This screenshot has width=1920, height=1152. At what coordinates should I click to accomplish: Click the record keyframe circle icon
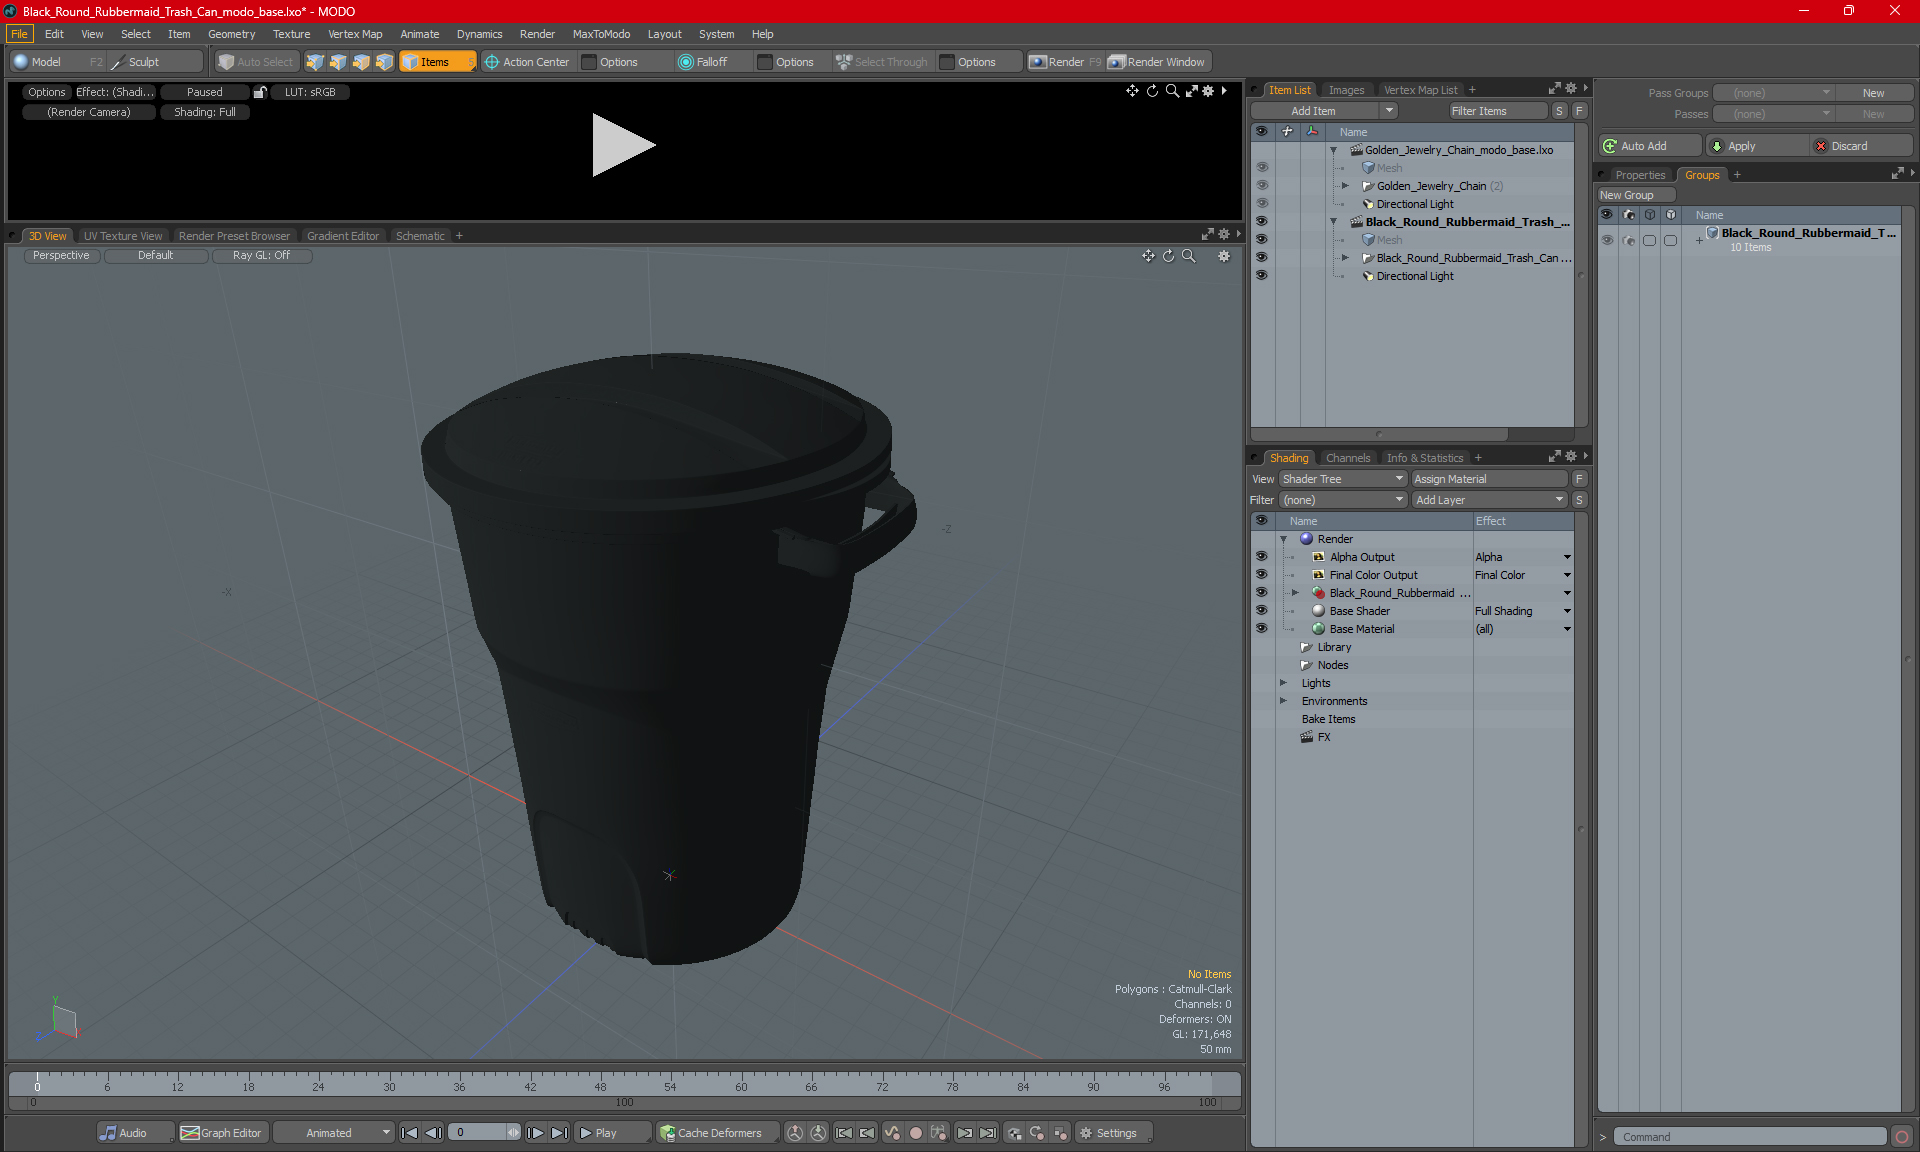pyautogui.click(x=915, y=1133)
